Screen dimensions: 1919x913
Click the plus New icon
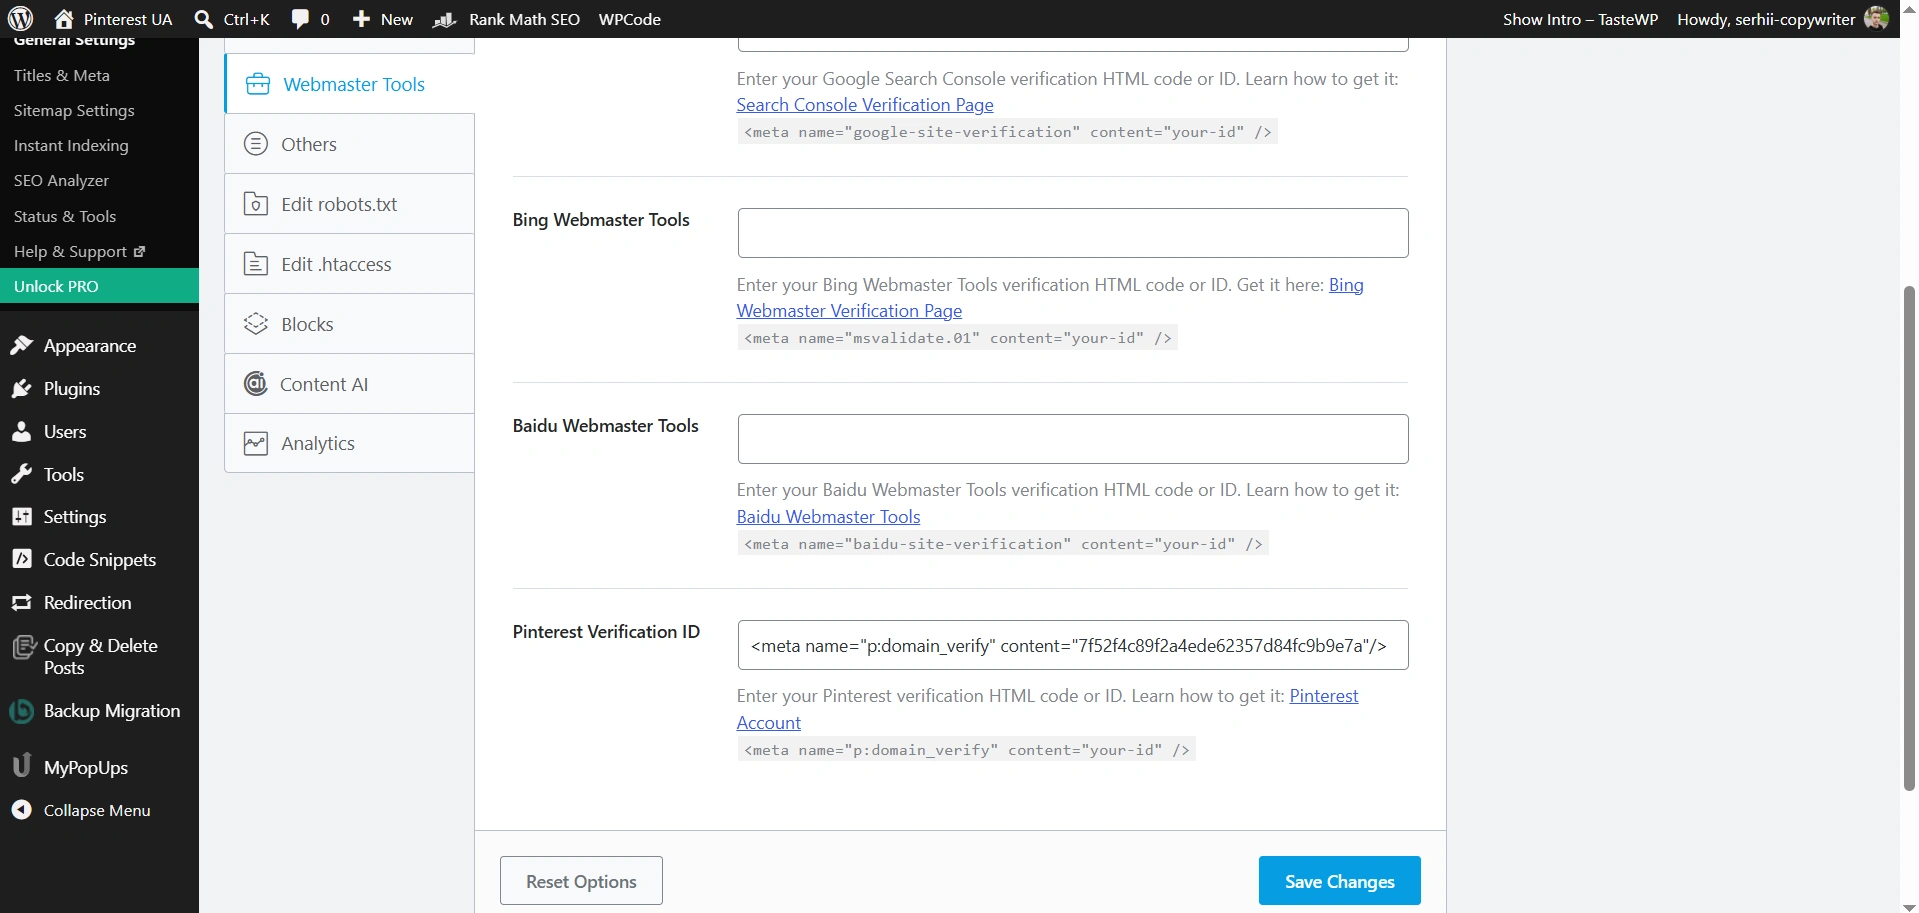pos(362,19)
